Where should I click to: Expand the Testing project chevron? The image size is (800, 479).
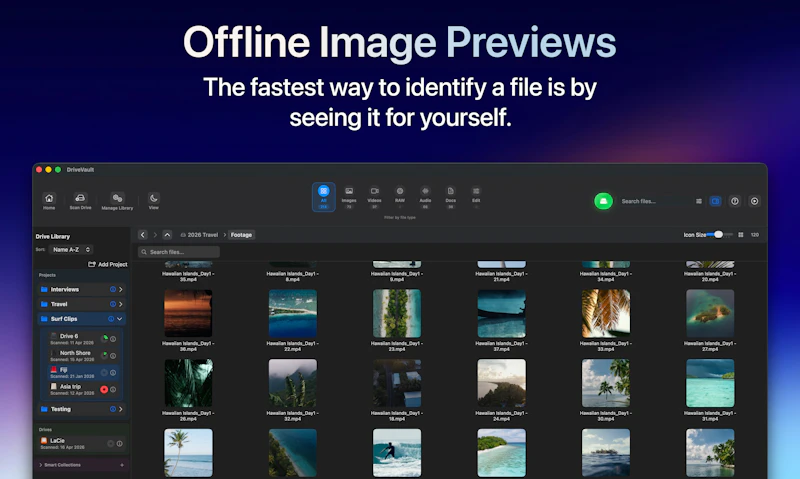121,409
